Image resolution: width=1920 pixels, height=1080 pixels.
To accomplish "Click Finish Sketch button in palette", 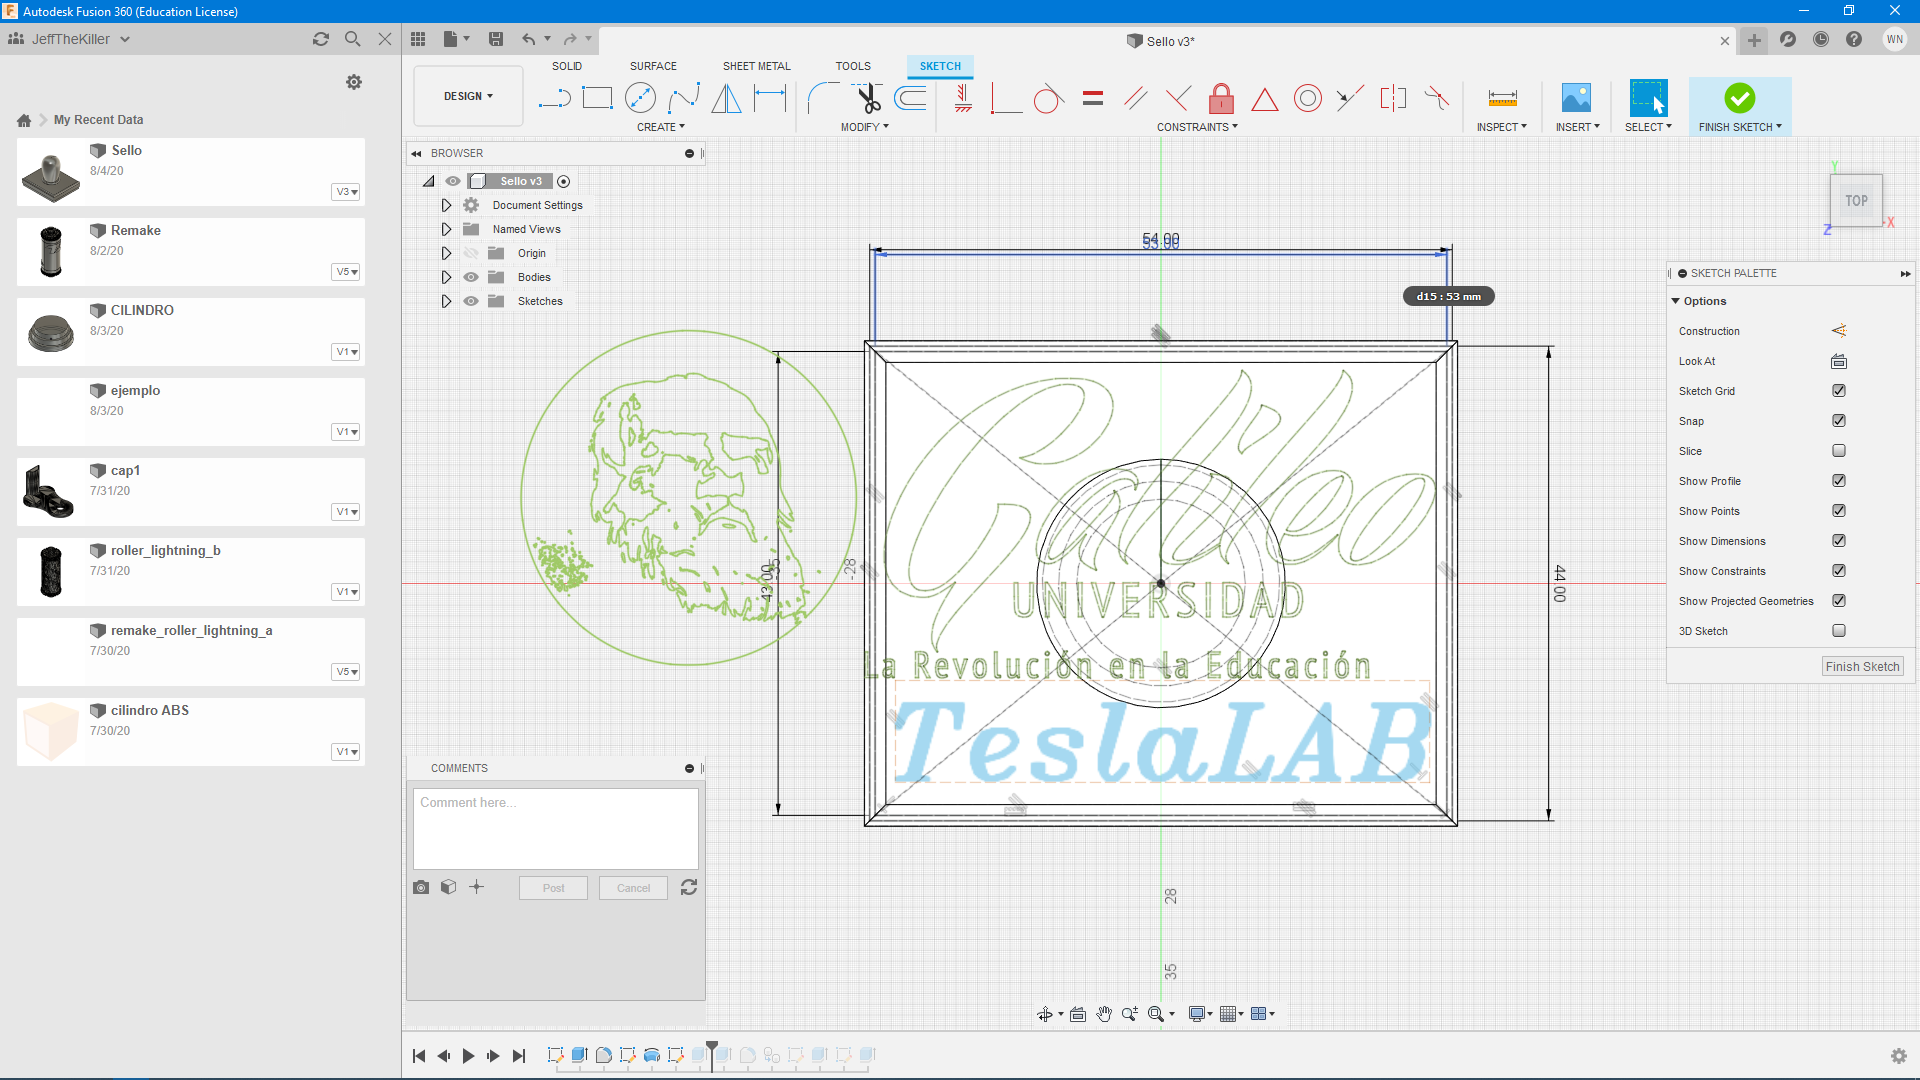I will point(1861,667).
